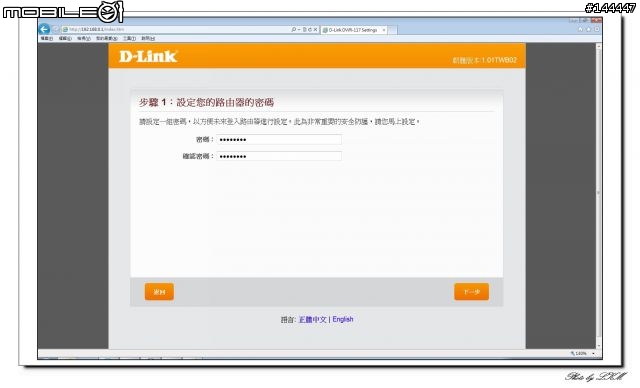Open a new blank browser tab
The width and height of the screenshot is (640, 388).
392,30
